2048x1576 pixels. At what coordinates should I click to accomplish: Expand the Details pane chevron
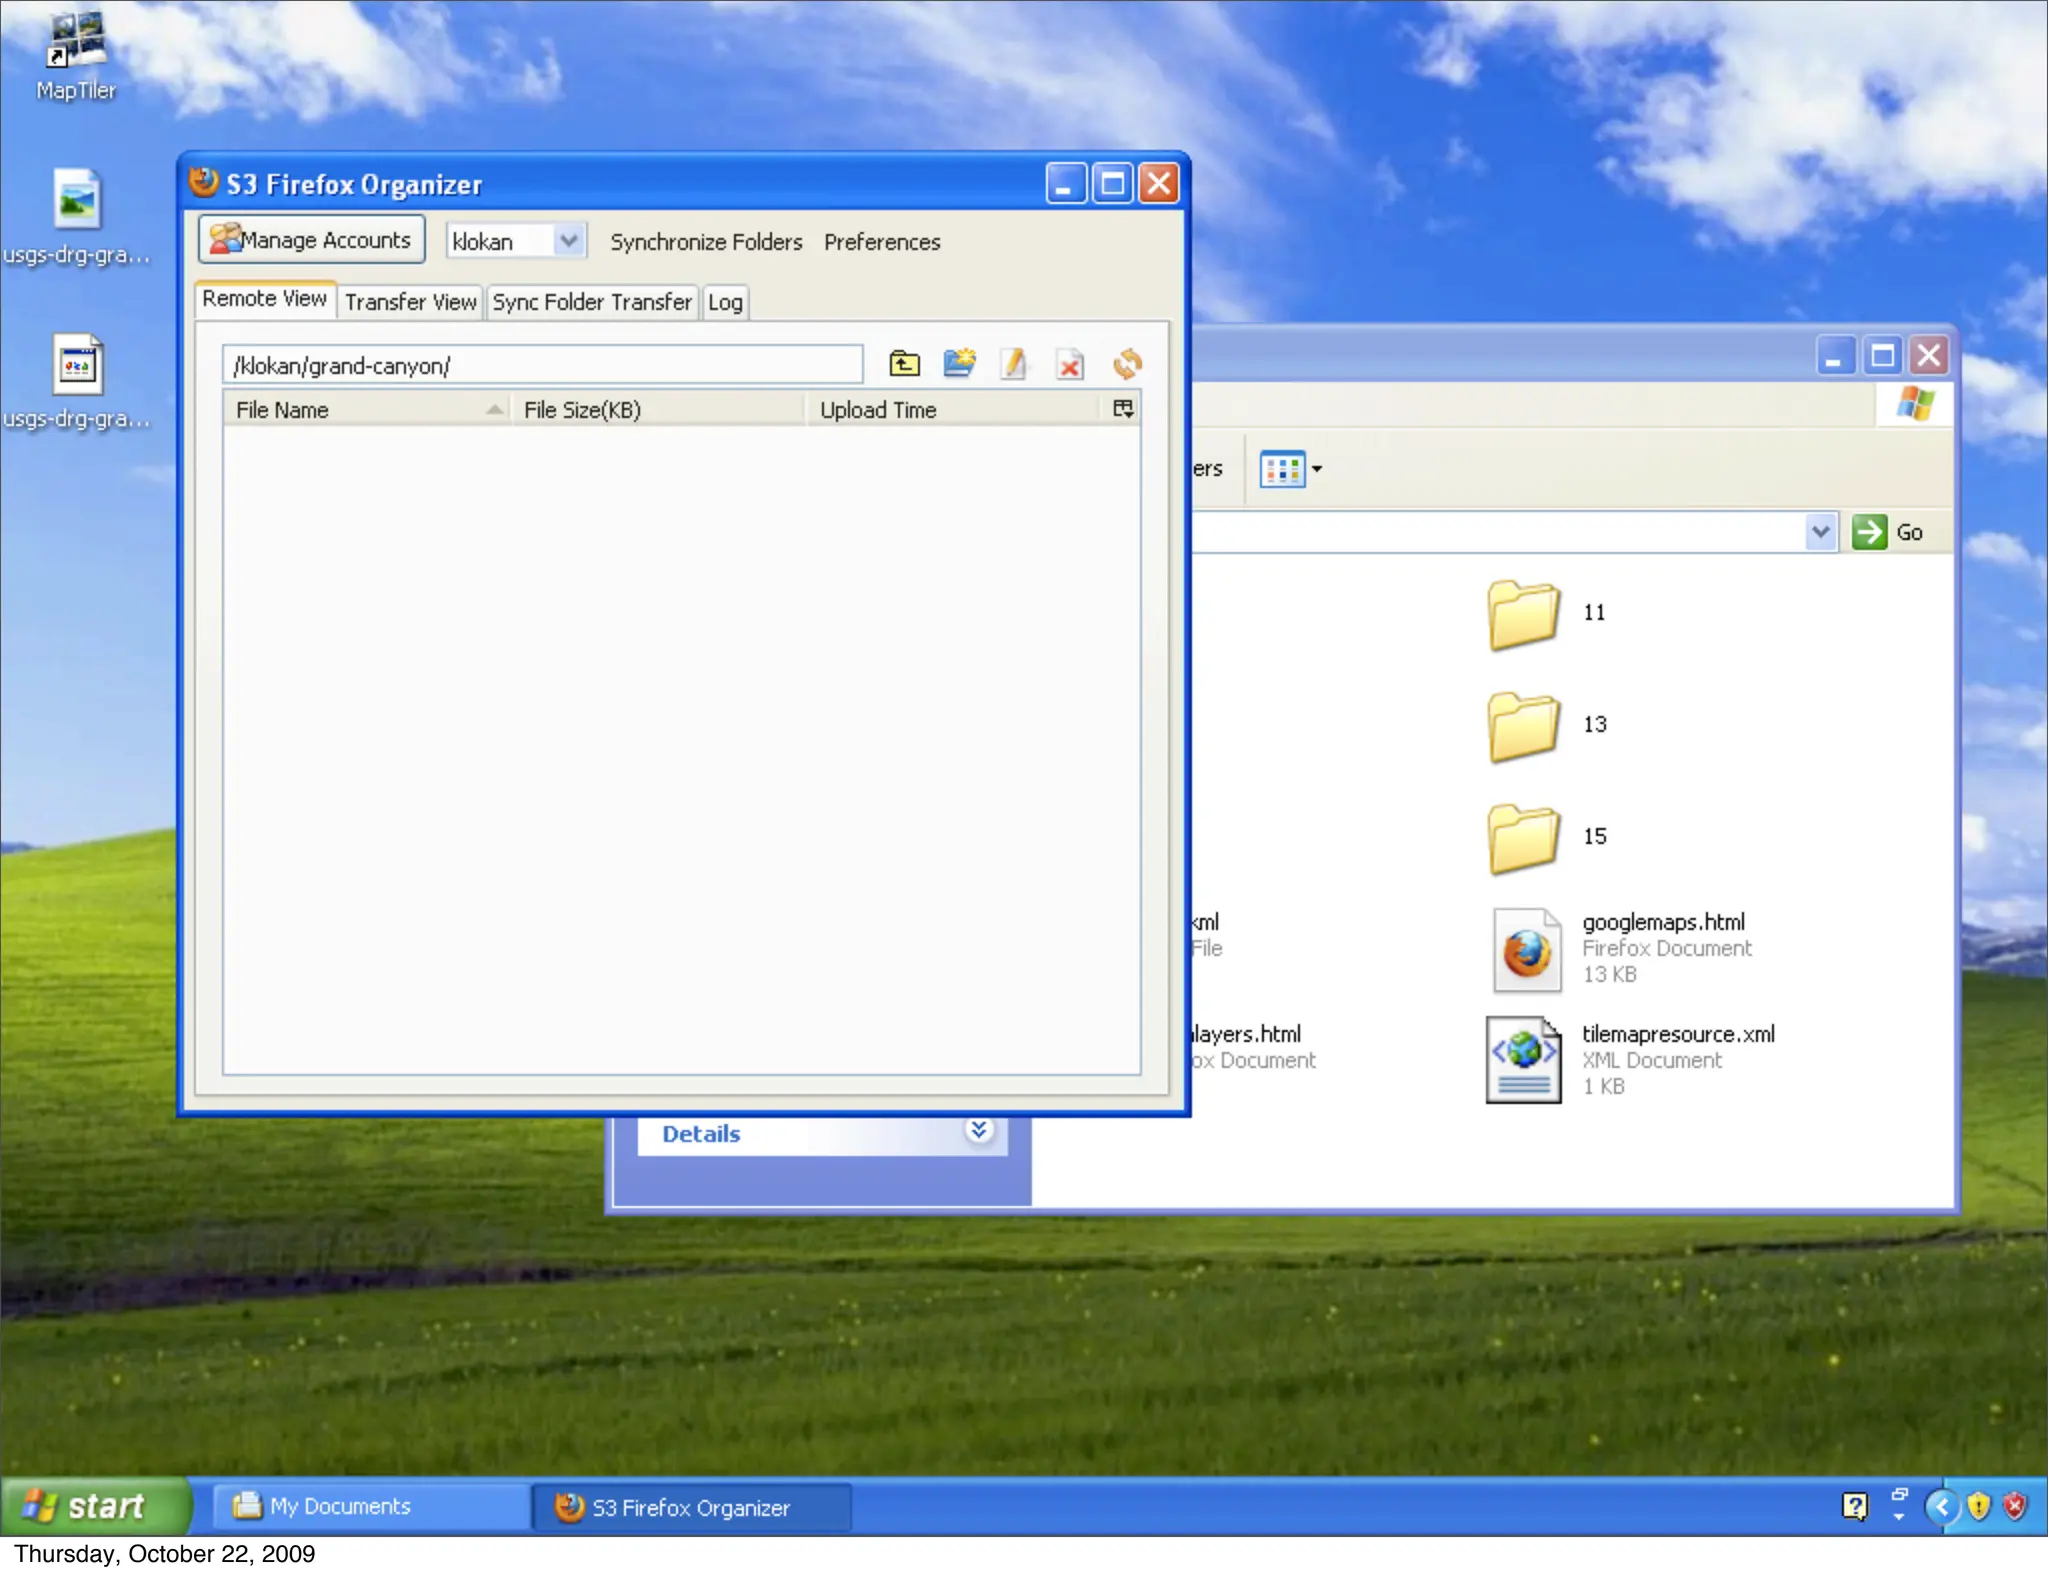pyautogui.click(x=979, y=1131)
